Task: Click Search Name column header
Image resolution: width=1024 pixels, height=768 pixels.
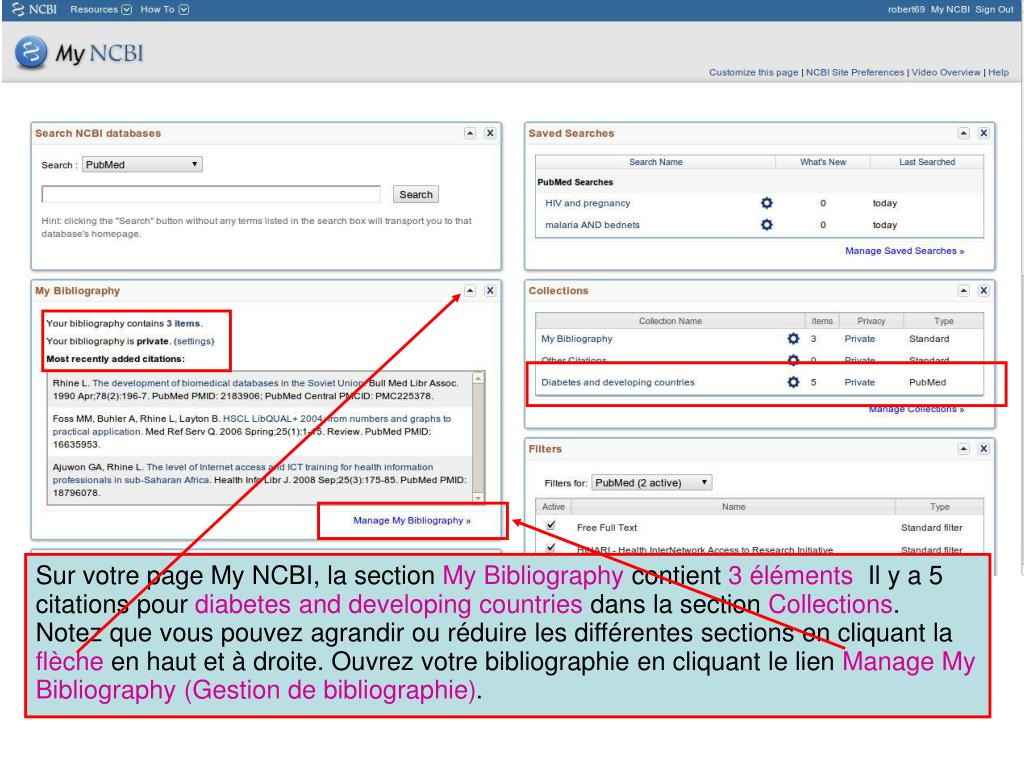Action: pos(655,162)
